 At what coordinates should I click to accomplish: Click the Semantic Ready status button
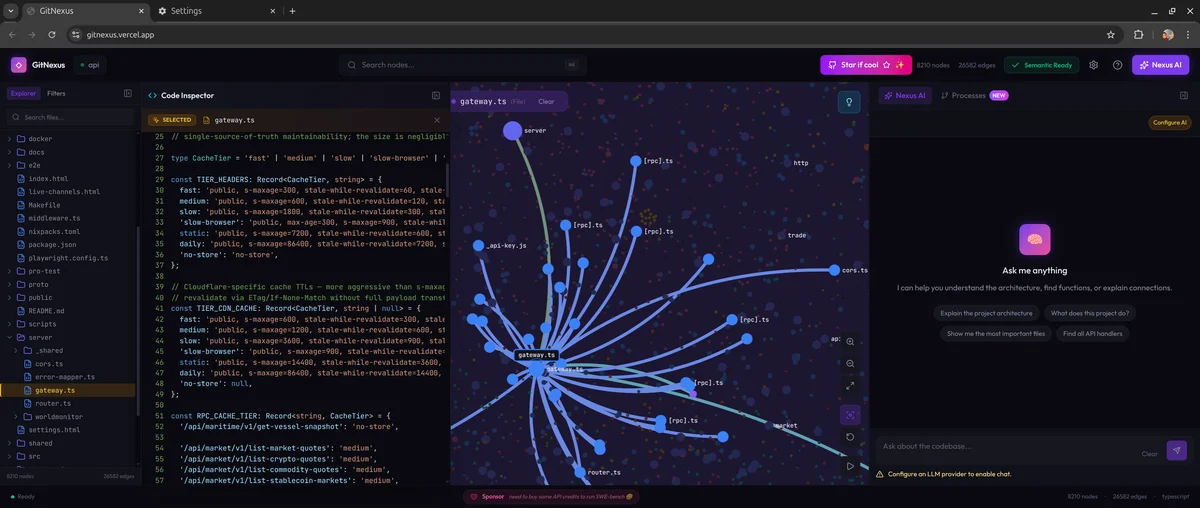pos(1041,65)
